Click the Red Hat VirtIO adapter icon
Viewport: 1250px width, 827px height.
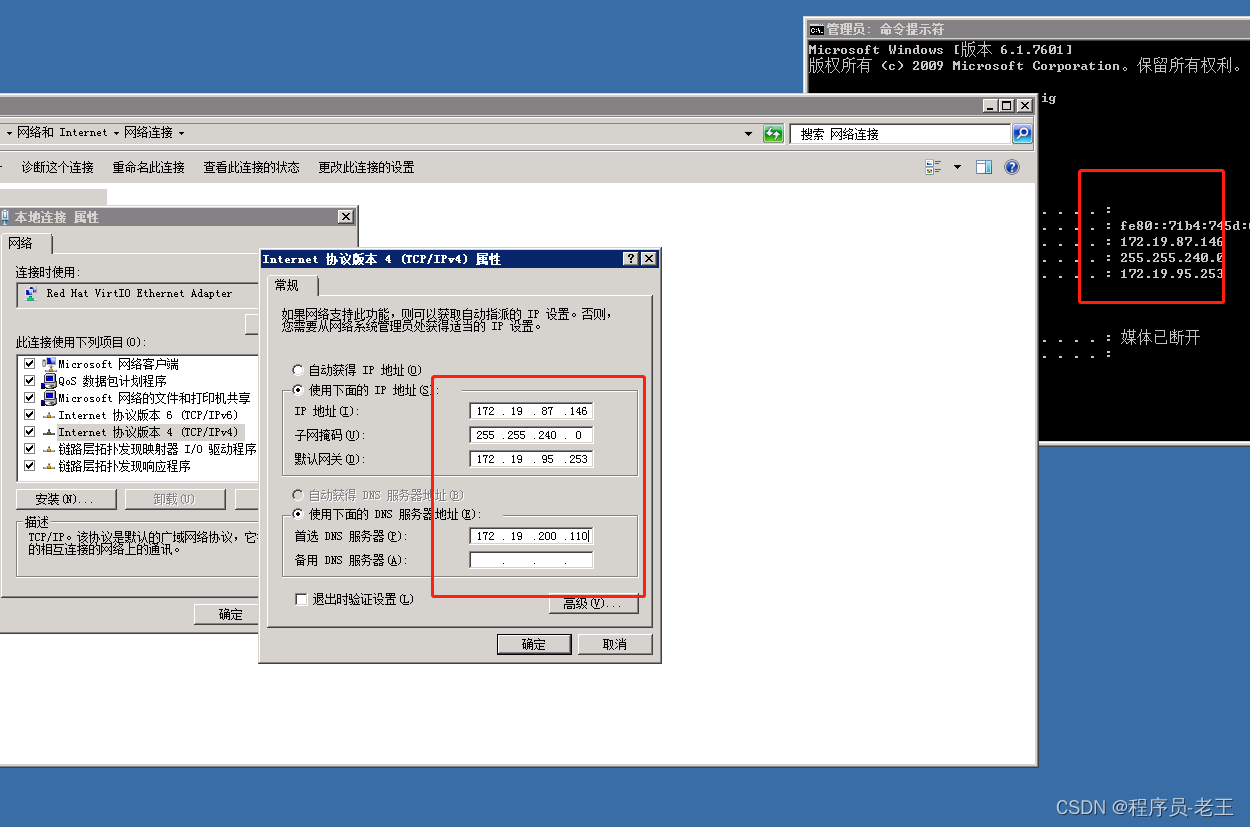click(x=31, y=294)
